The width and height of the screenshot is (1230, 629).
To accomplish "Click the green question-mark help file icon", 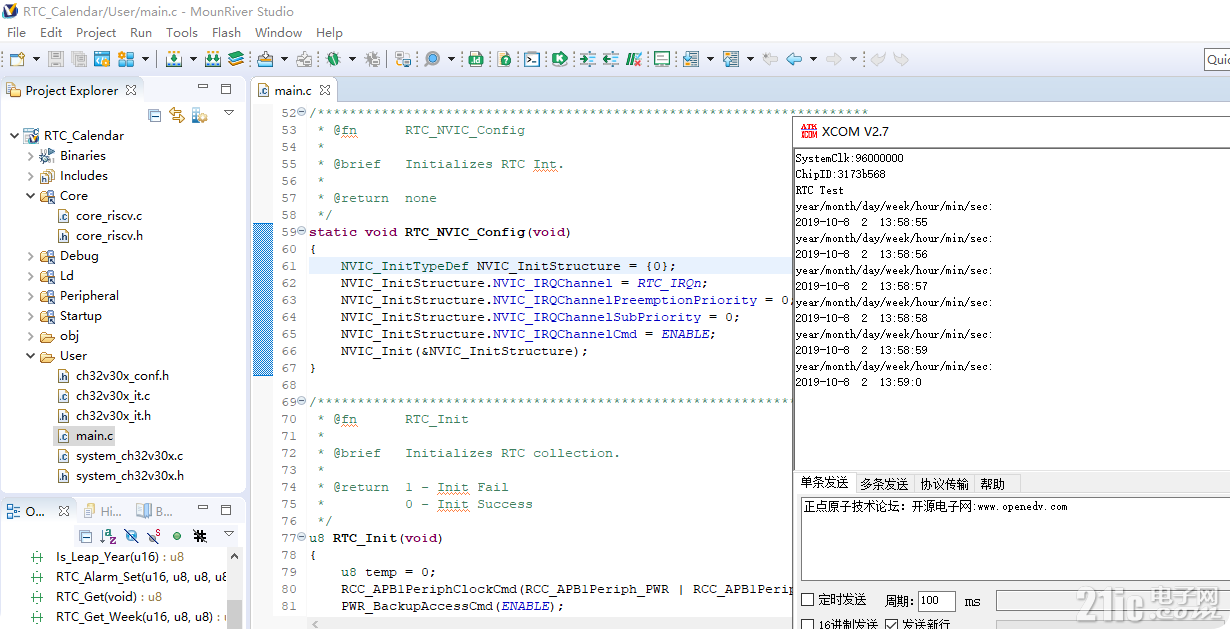I will 505,59.
